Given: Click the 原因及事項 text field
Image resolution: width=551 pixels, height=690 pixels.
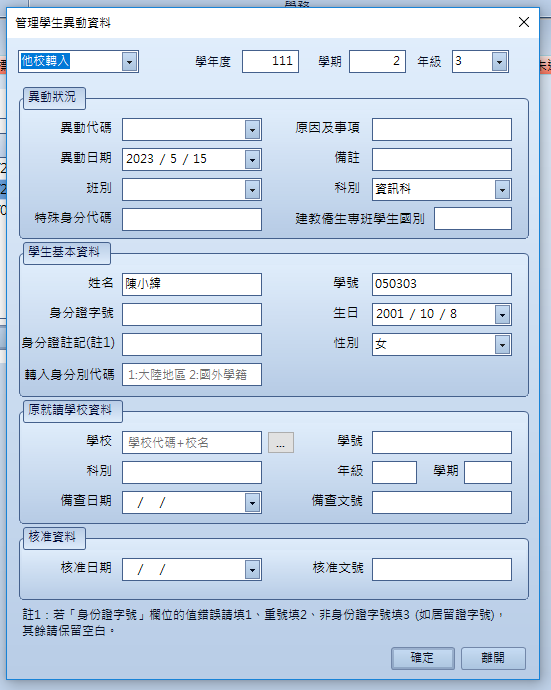Looking at the screenshot, I should click(442, 129).
